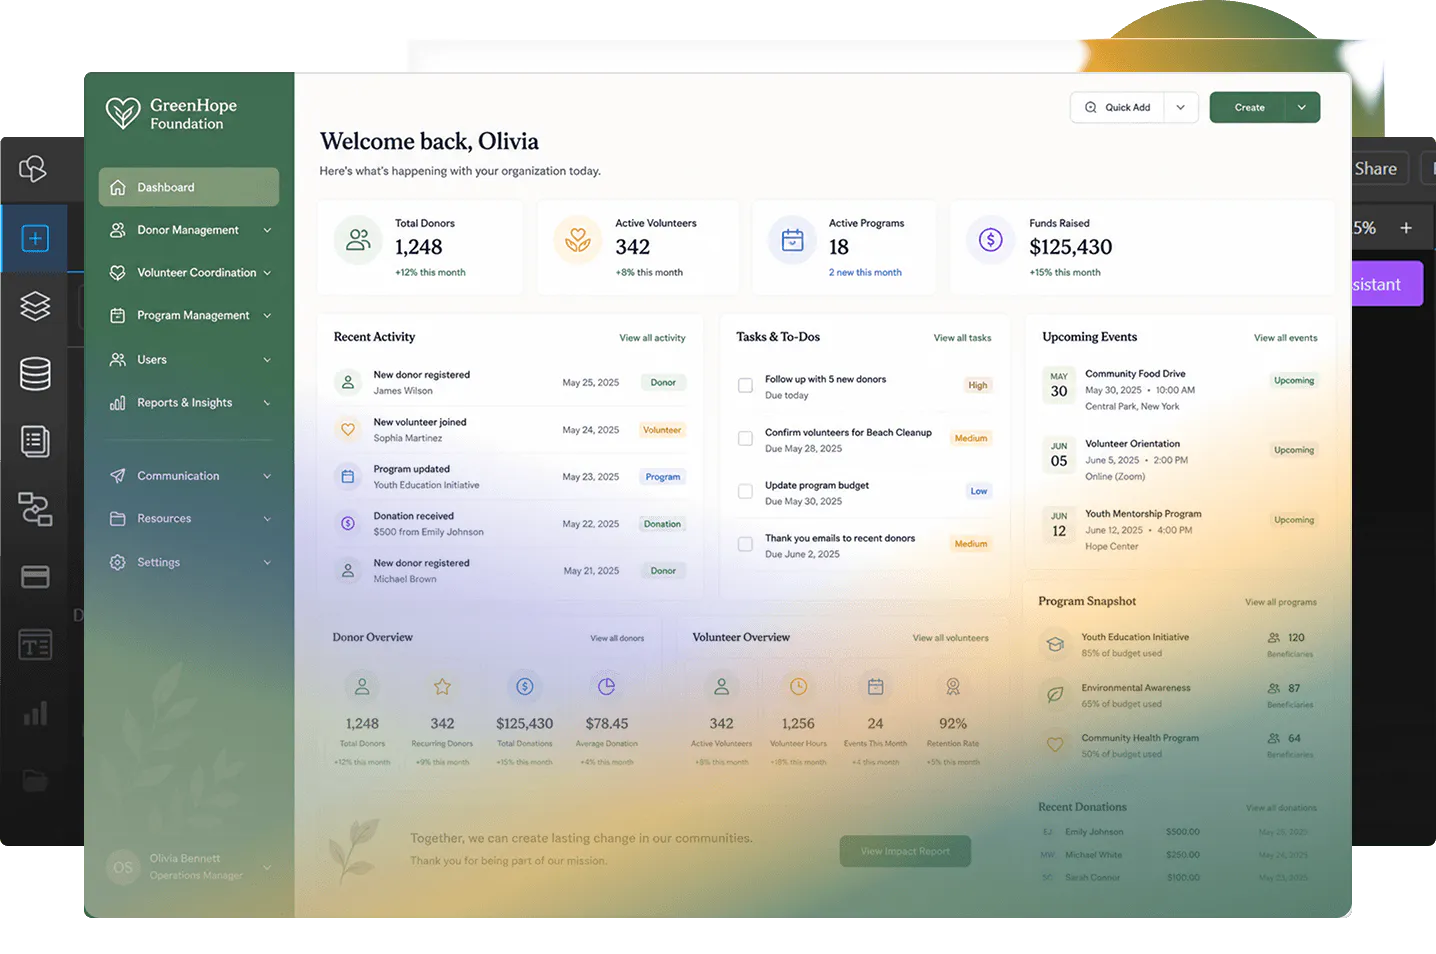Click the Total Donors people icon
Image resolution: width=1436 pixels, height=954 pixels.
point(358,240)
